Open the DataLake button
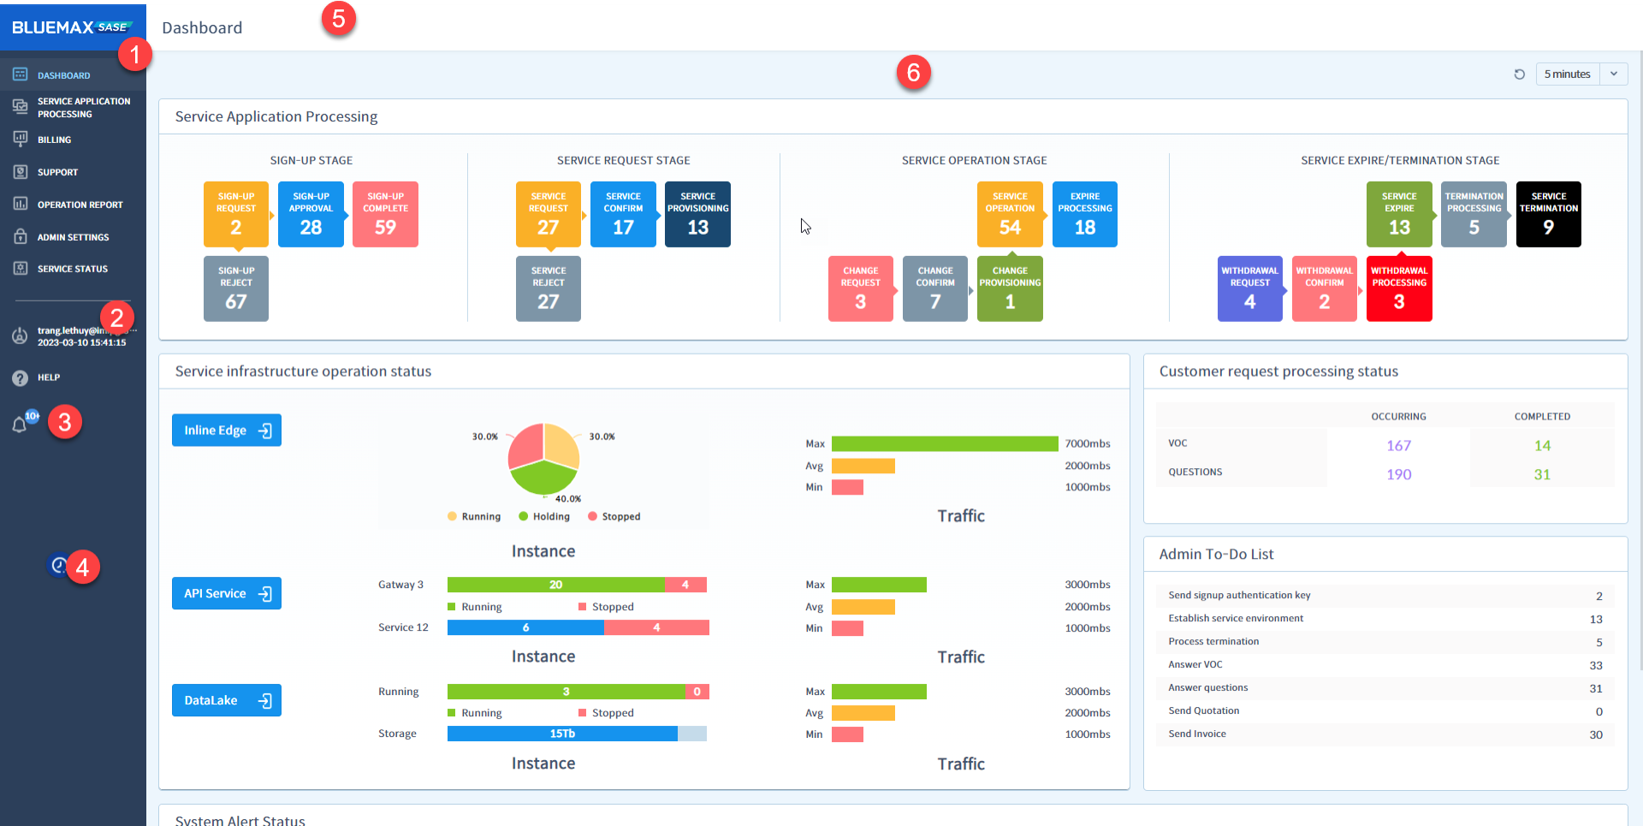1643x826 pixels. tap(226, 701)
